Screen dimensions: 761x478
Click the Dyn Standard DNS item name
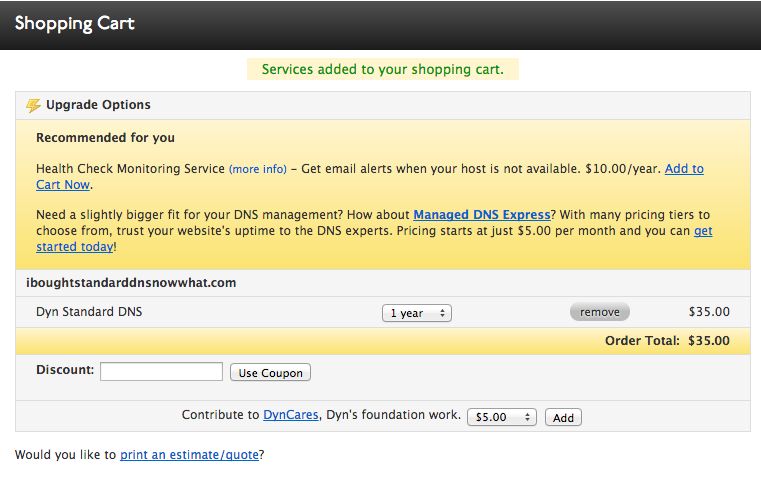click(89, 312)
